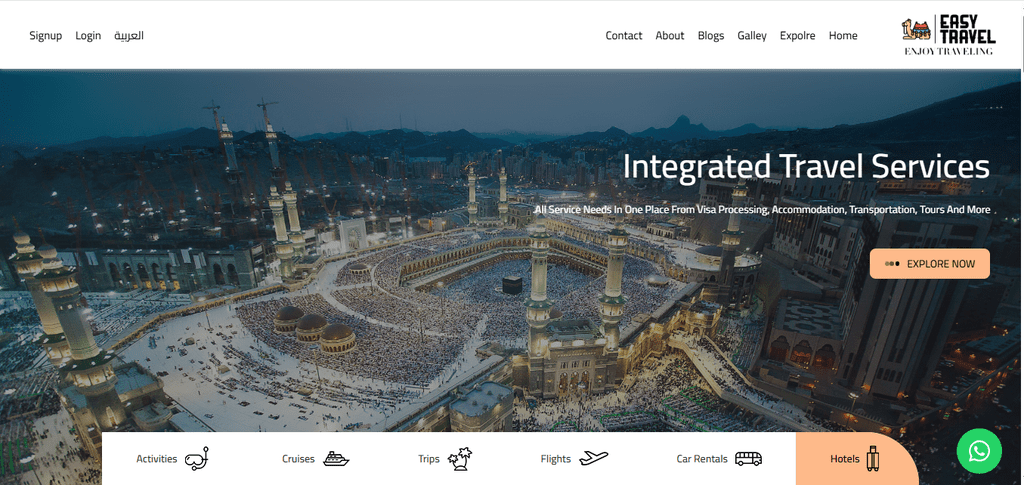Click the 'All Service Needs In One Place' subtitle
The image size is (1024, 485).
[x=762, y=210]
